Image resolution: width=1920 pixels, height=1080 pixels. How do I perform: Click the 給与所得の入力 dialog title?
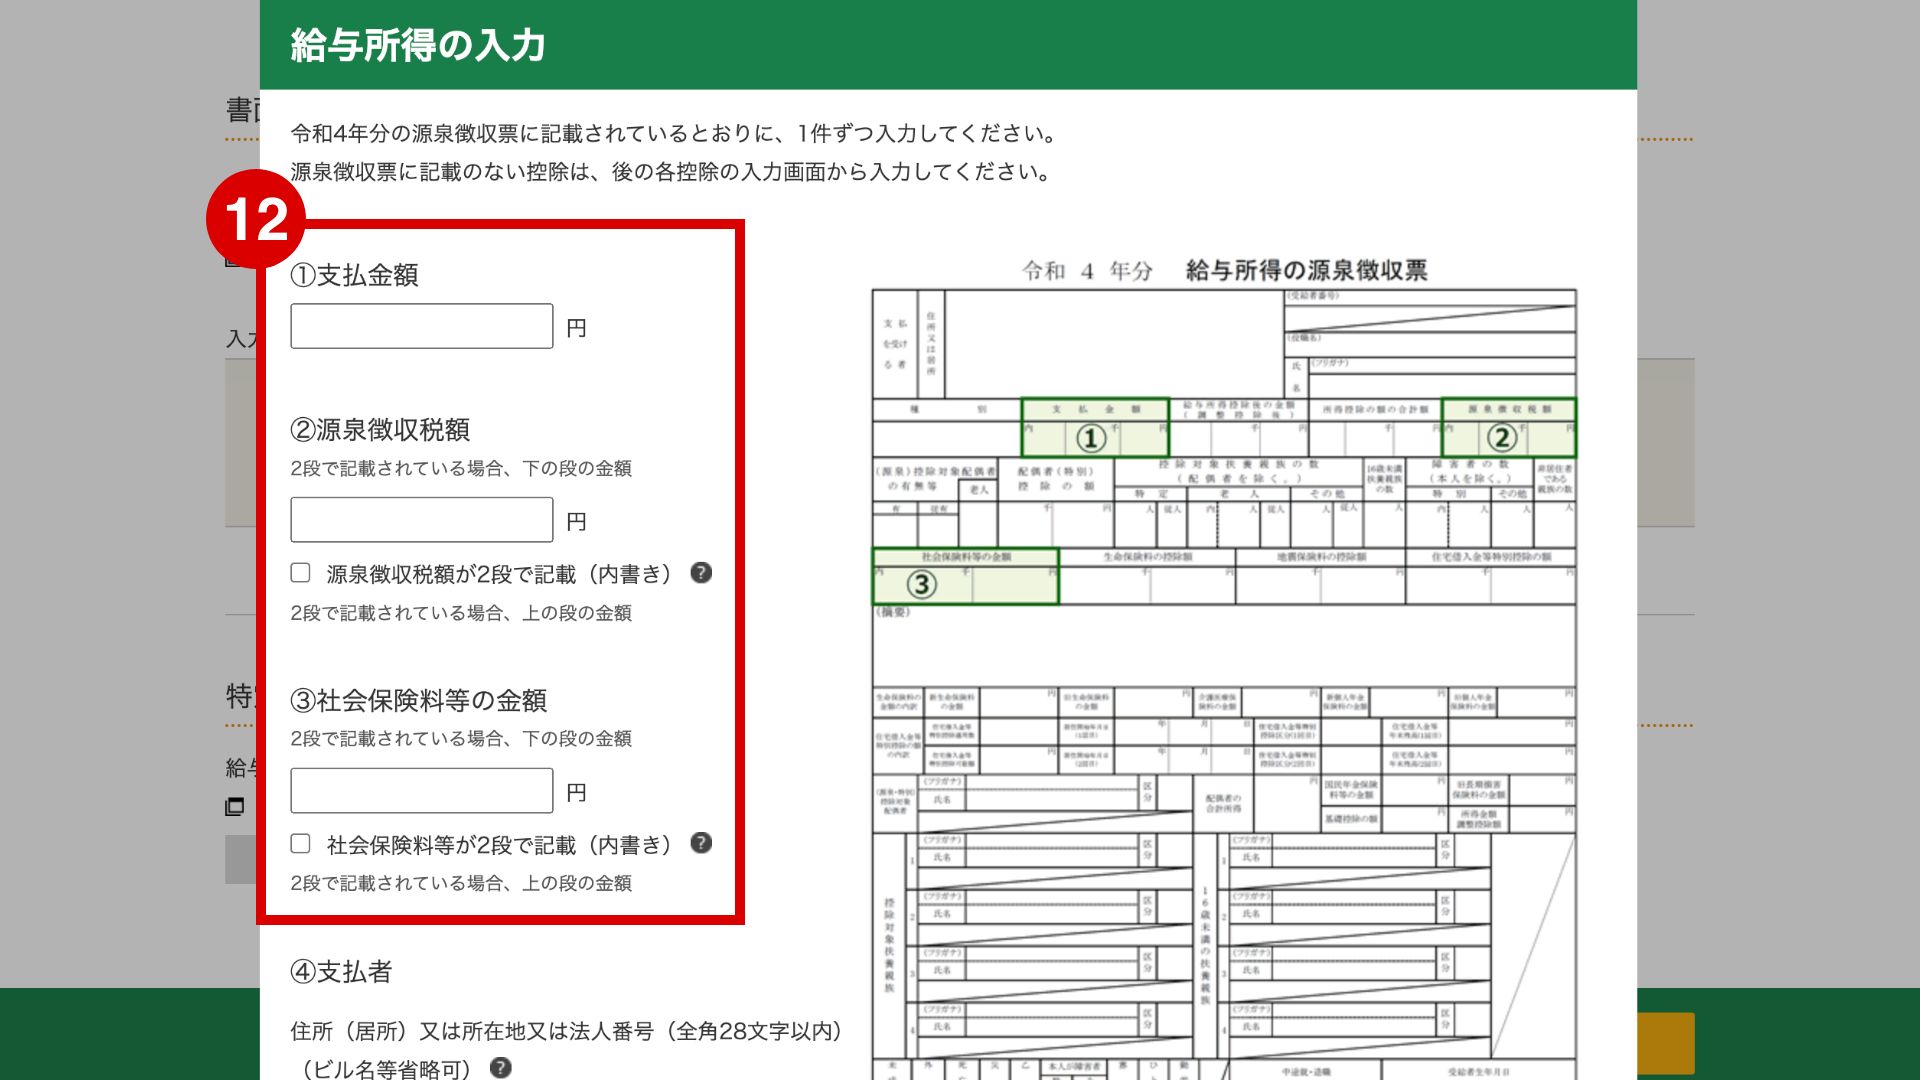[x=418, y=45]
